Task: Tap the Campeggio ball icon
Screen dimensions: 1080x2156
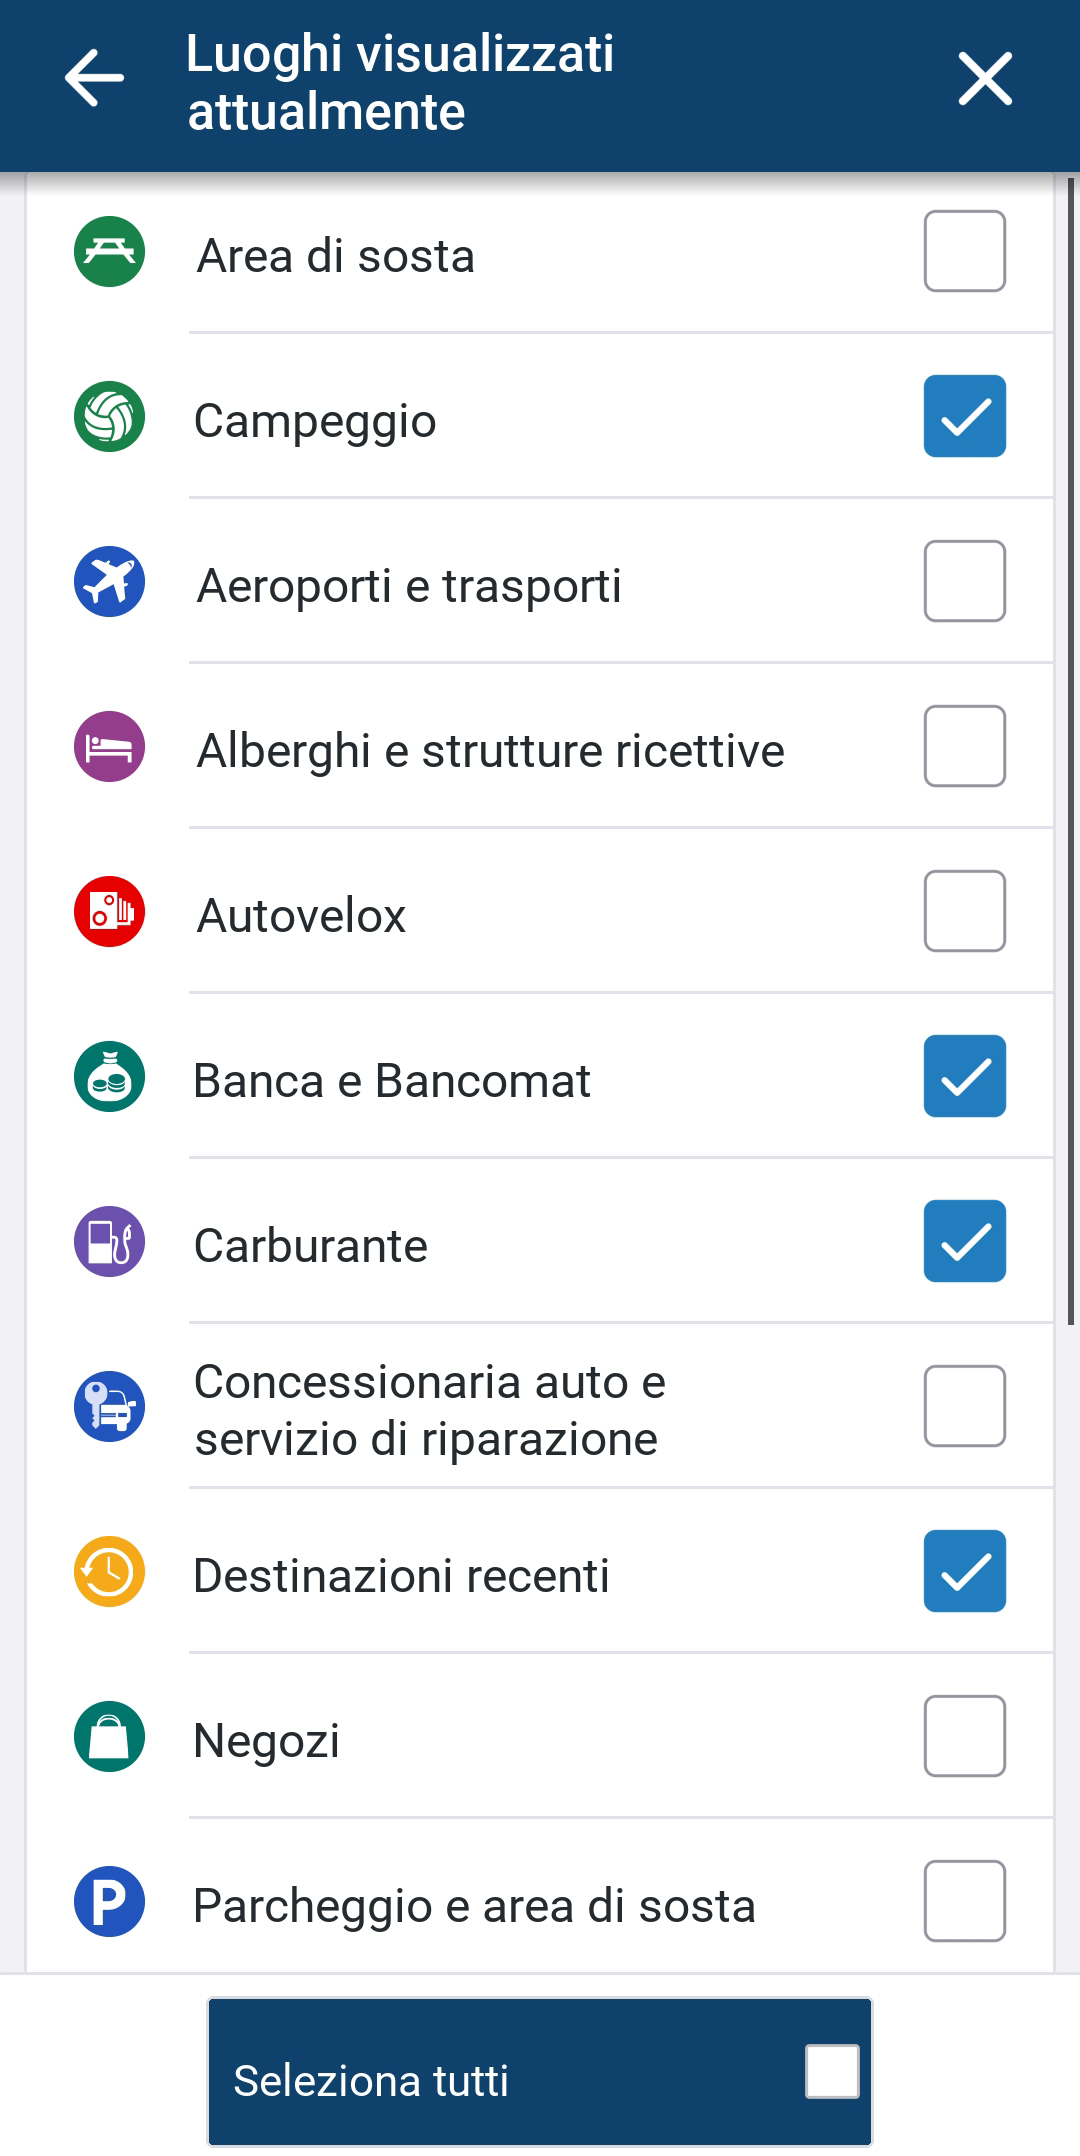Action: 110,416
